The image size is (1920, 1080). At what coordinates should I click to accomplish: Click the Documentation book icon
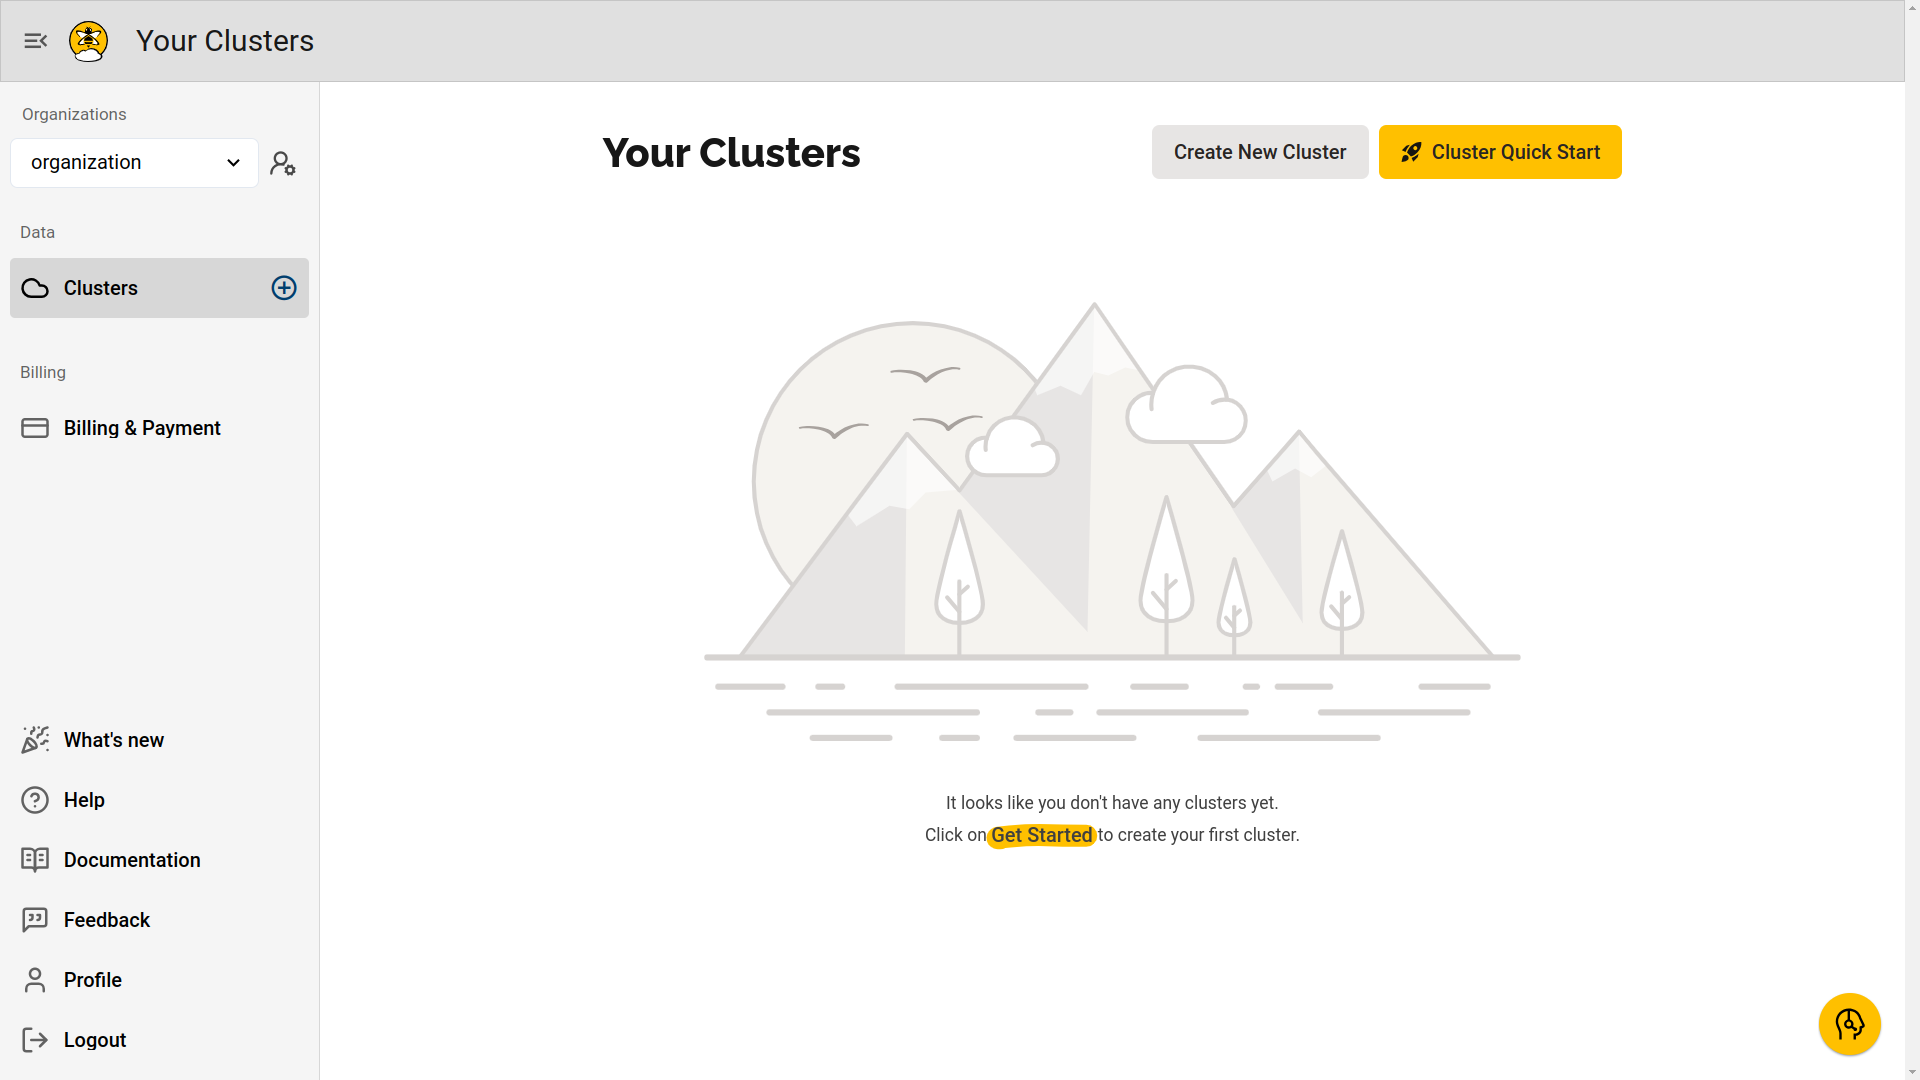click(34, 858)
